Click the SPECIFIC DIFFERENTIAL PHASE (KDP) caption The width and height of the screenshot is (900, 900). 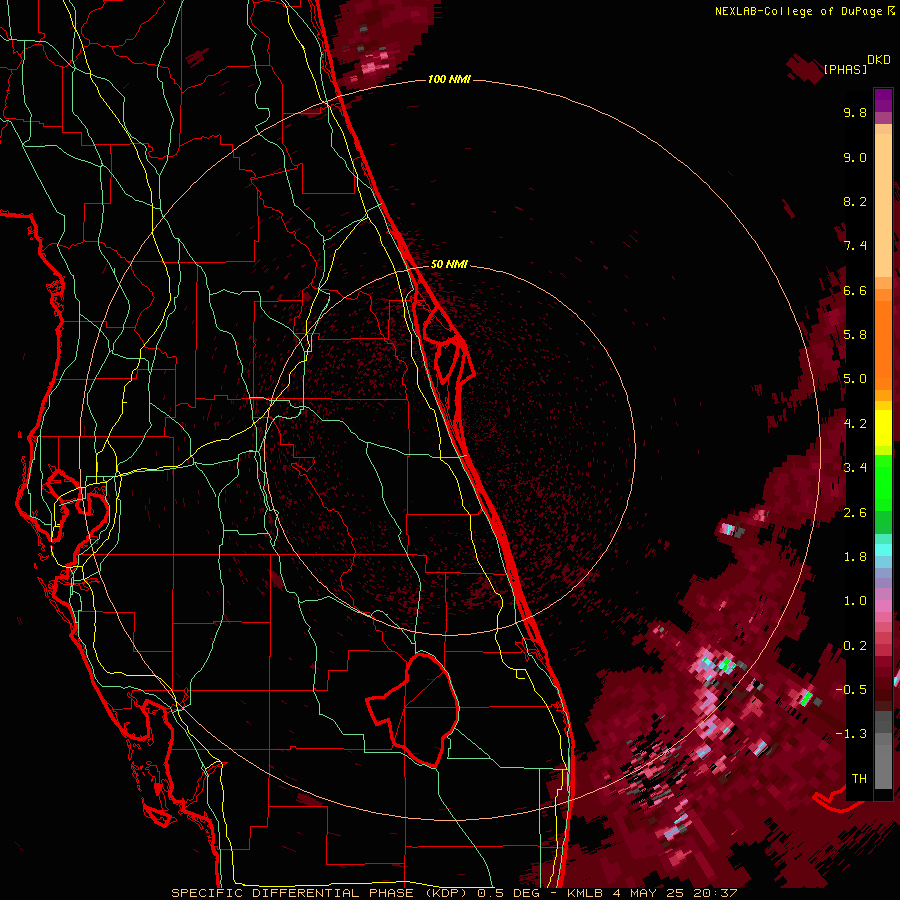pyautogui.click(x=321, y=893)
